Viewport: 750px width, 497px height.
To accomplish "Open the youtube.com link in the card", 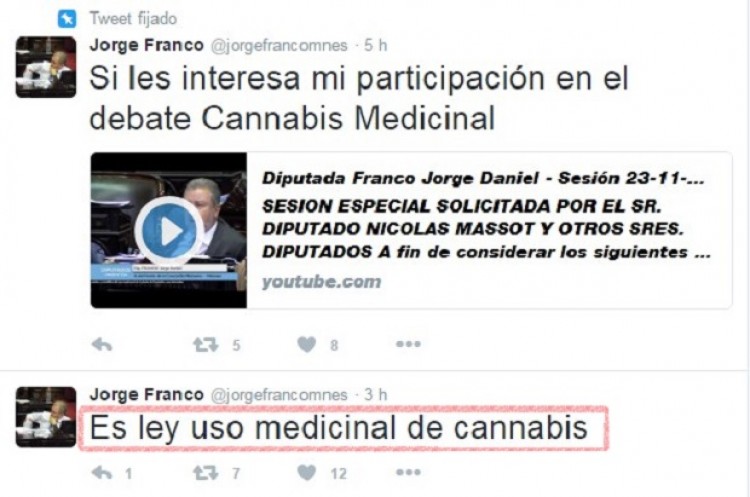I will (x=321, y=282).
